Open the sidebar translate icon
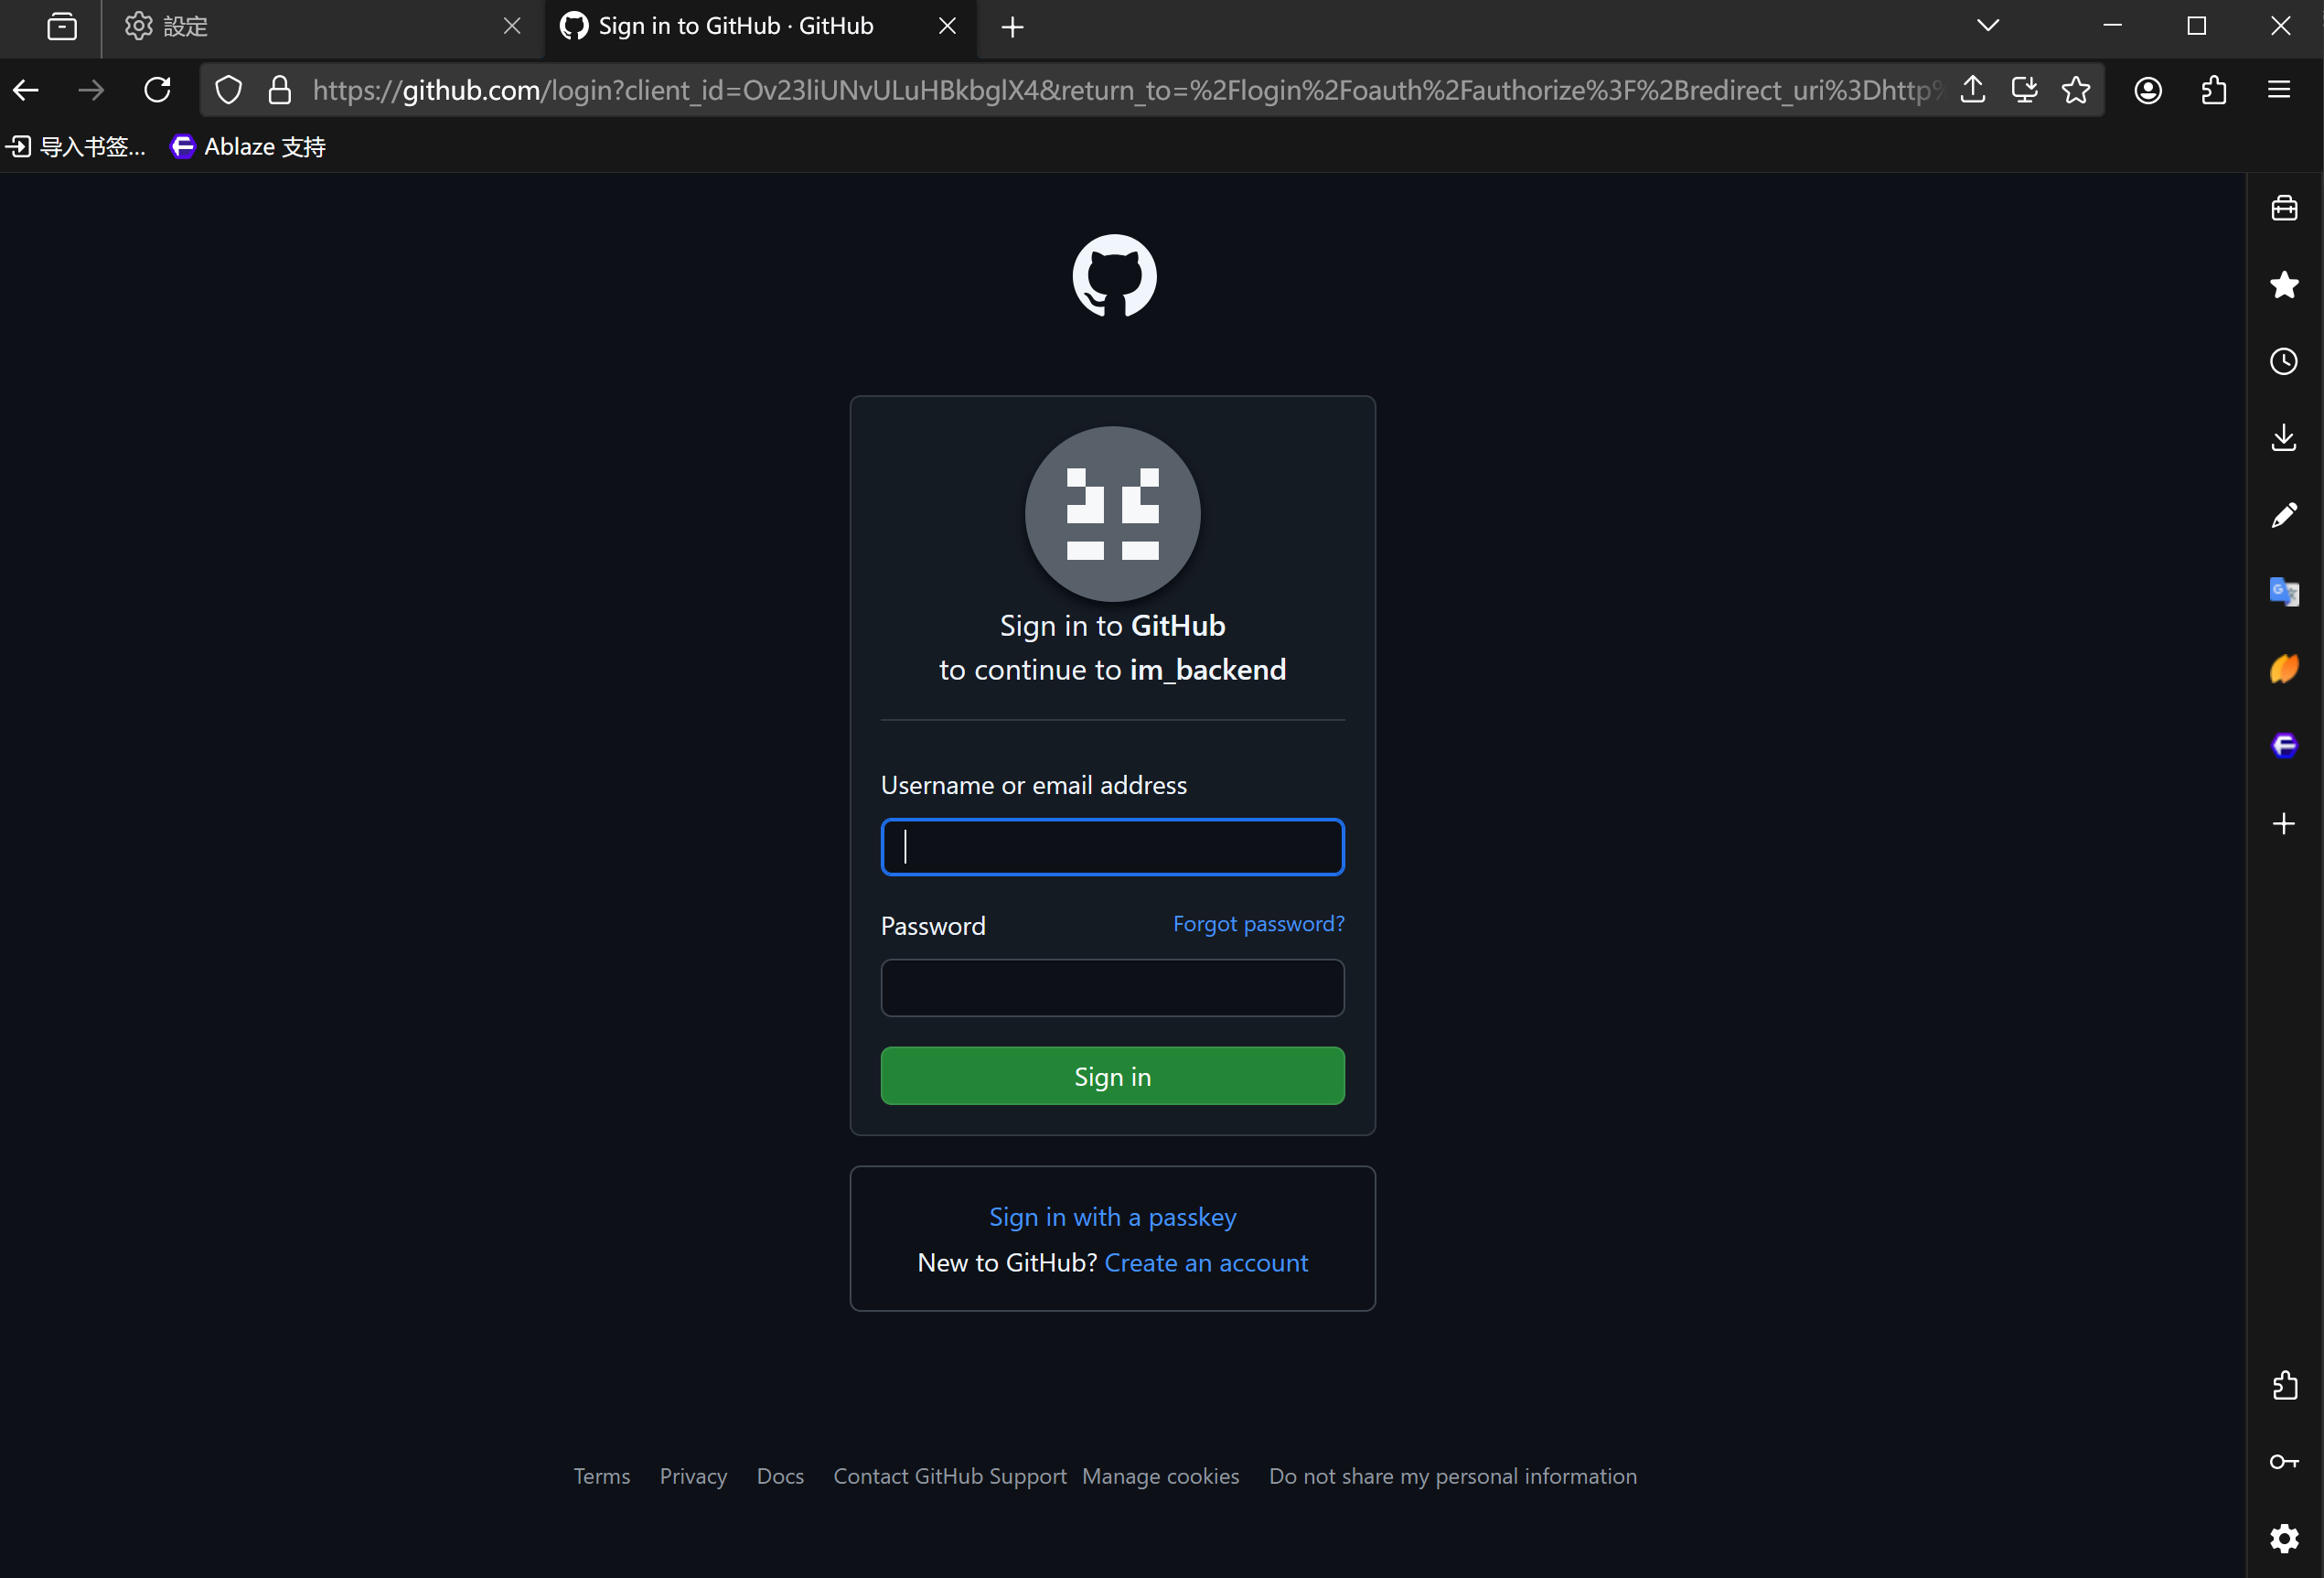The width and height of the screenshot is (2324, 1578). [2284, 591]
